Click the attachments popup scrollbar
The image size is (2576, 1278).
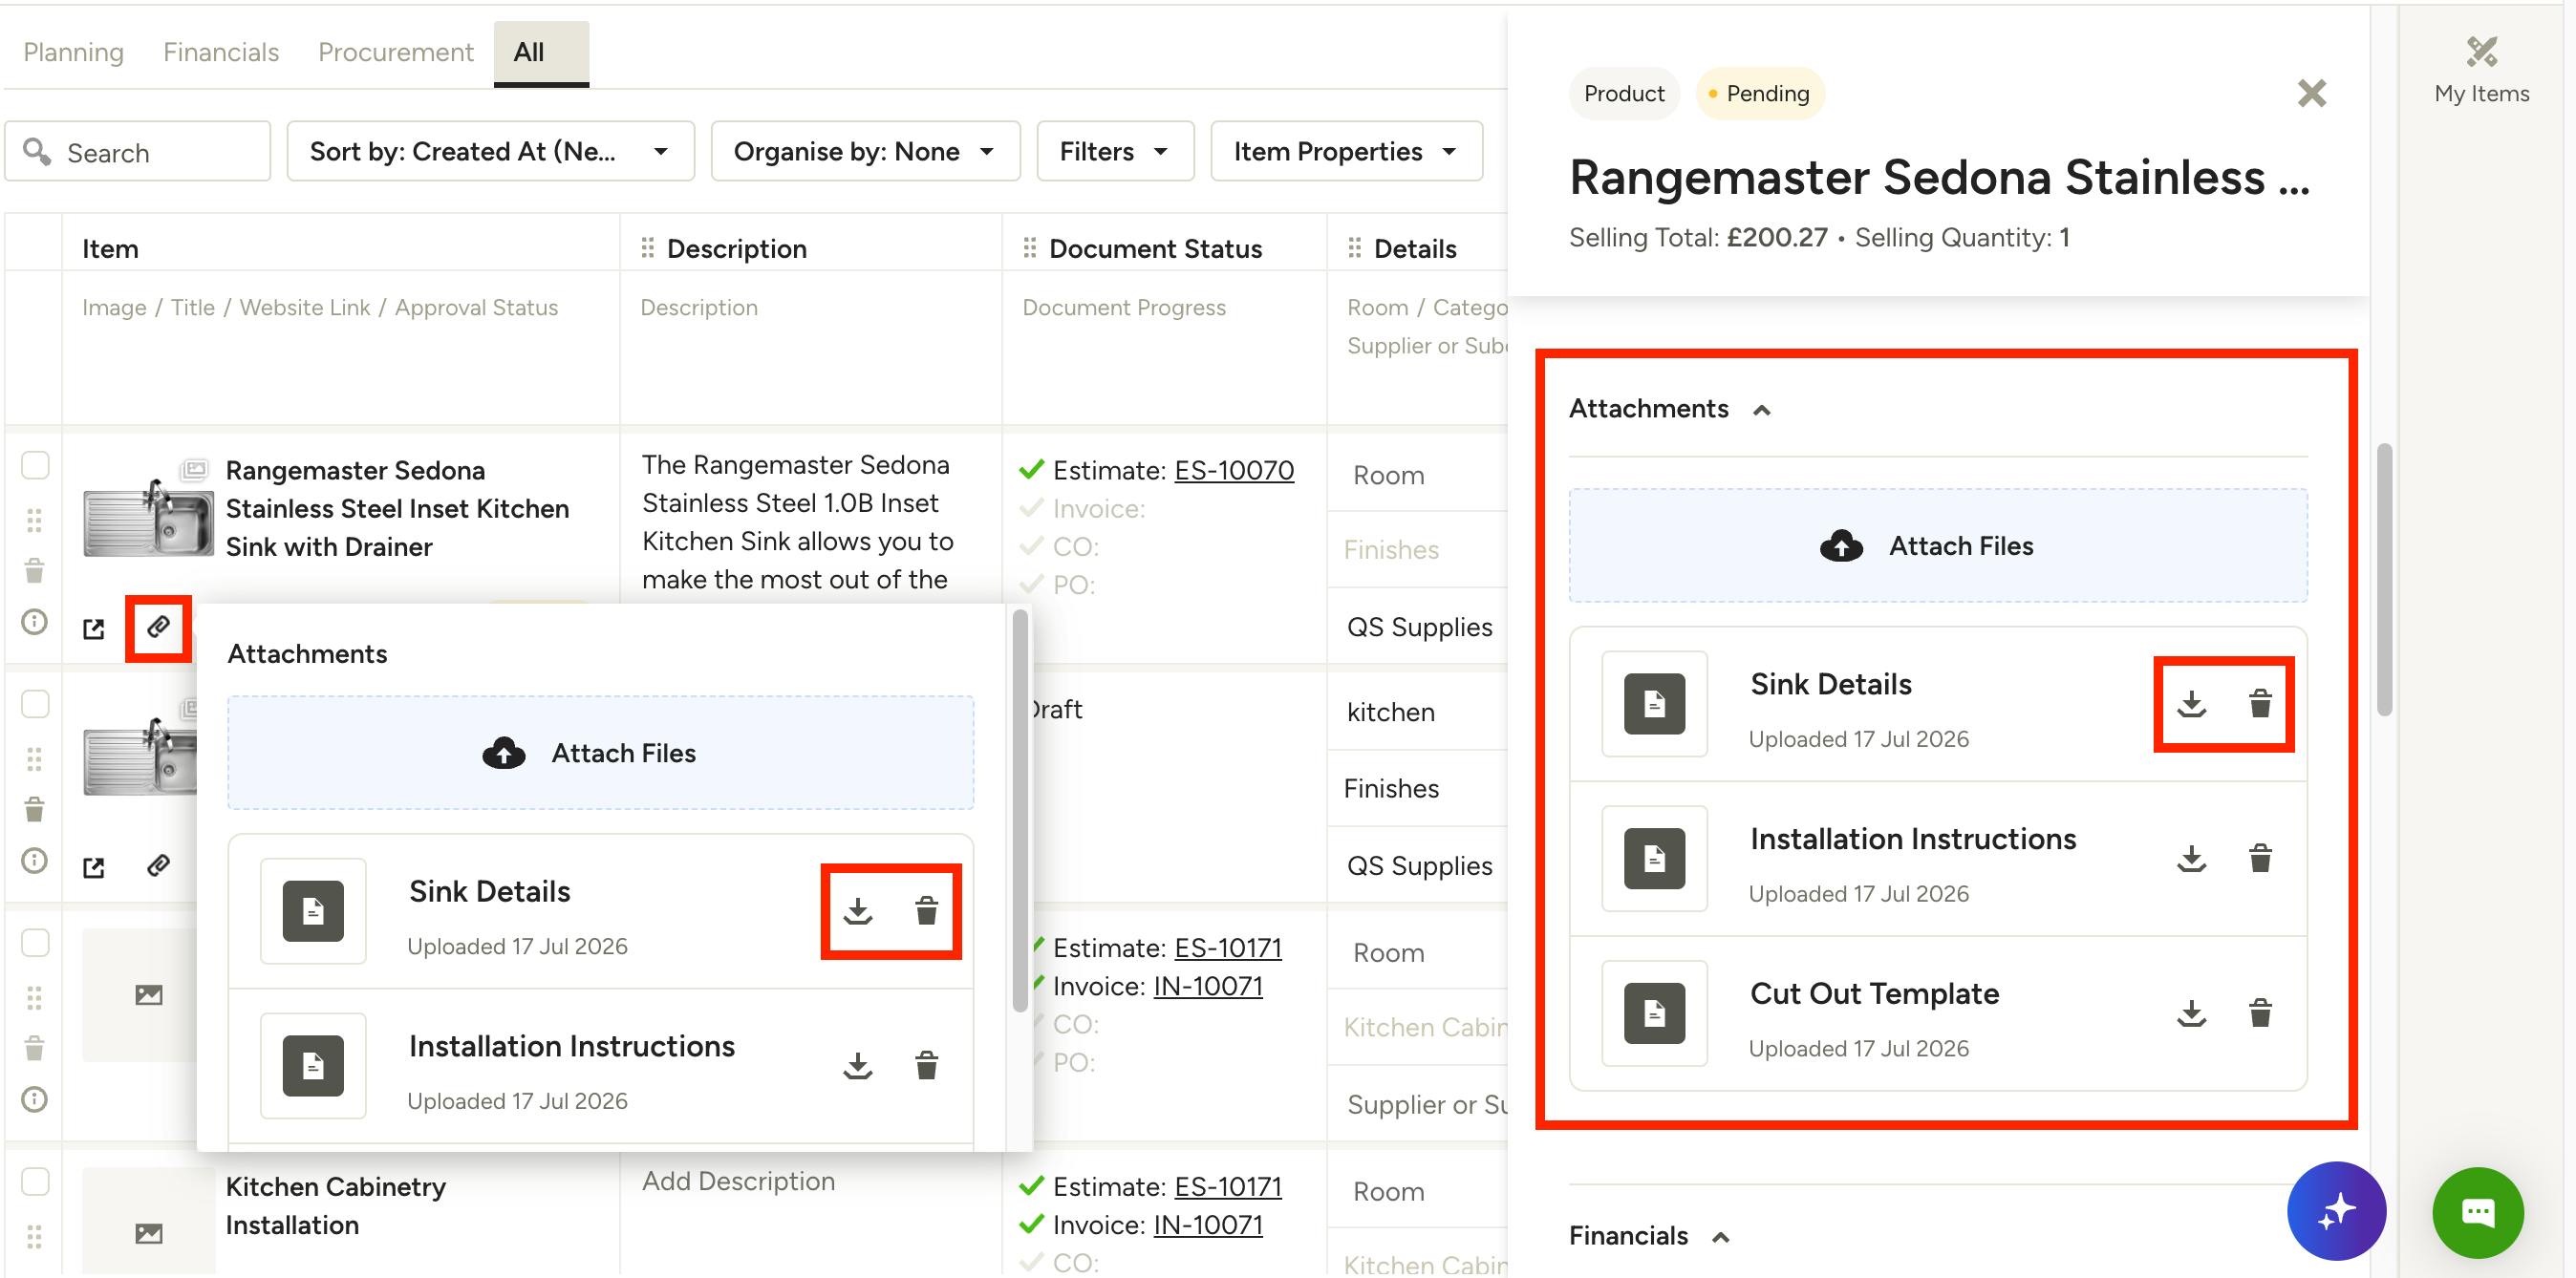coord(1020,810)
